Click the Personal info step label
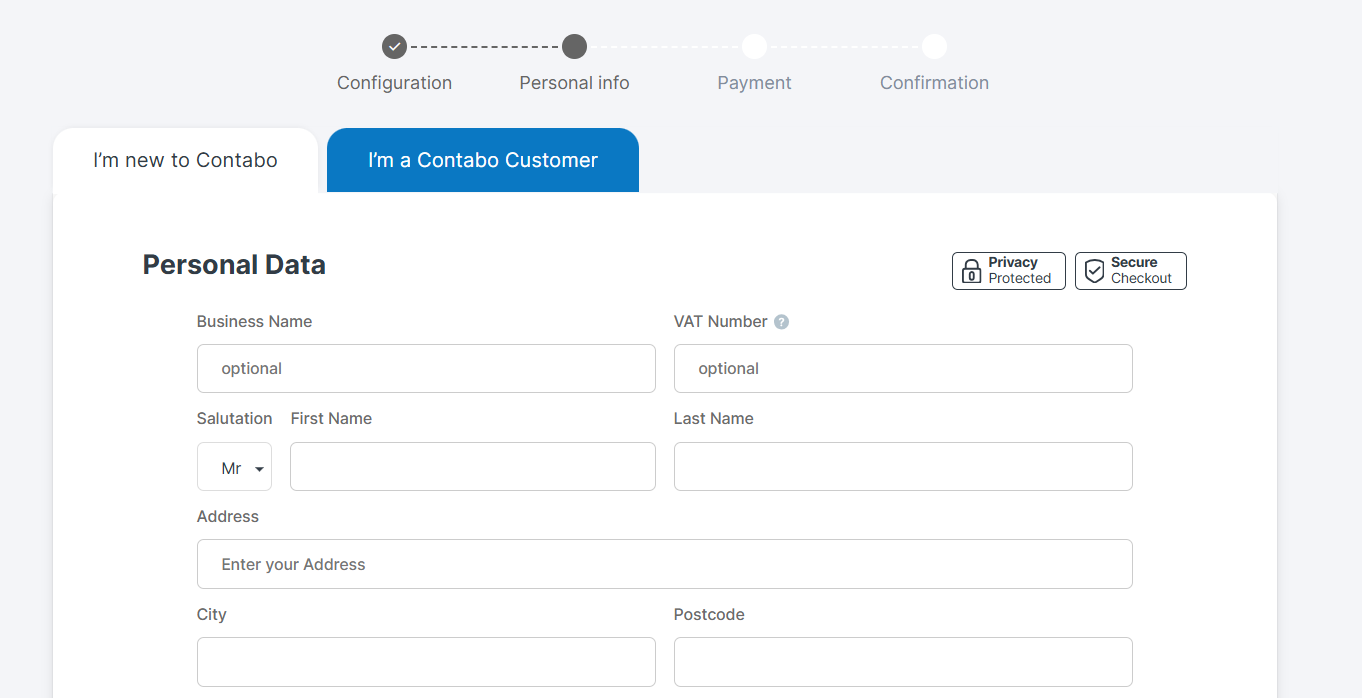Viewport: 1362px width, 698px height. point(574,83)
